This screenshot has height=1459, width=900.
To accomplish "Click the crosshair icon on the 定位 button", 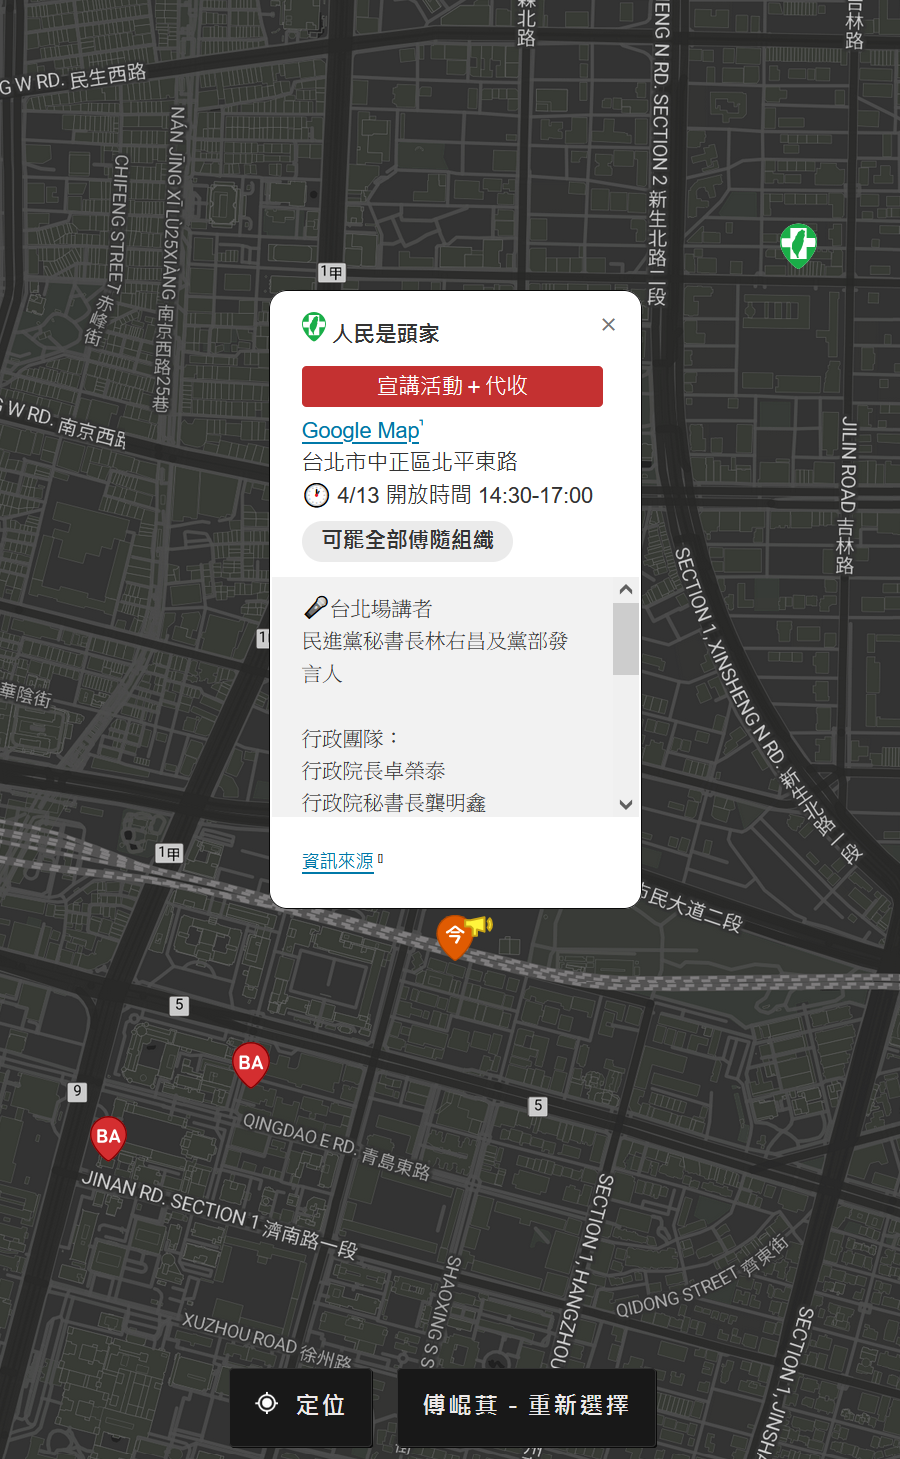I will pyautogui.click(x=267, y=1403).
